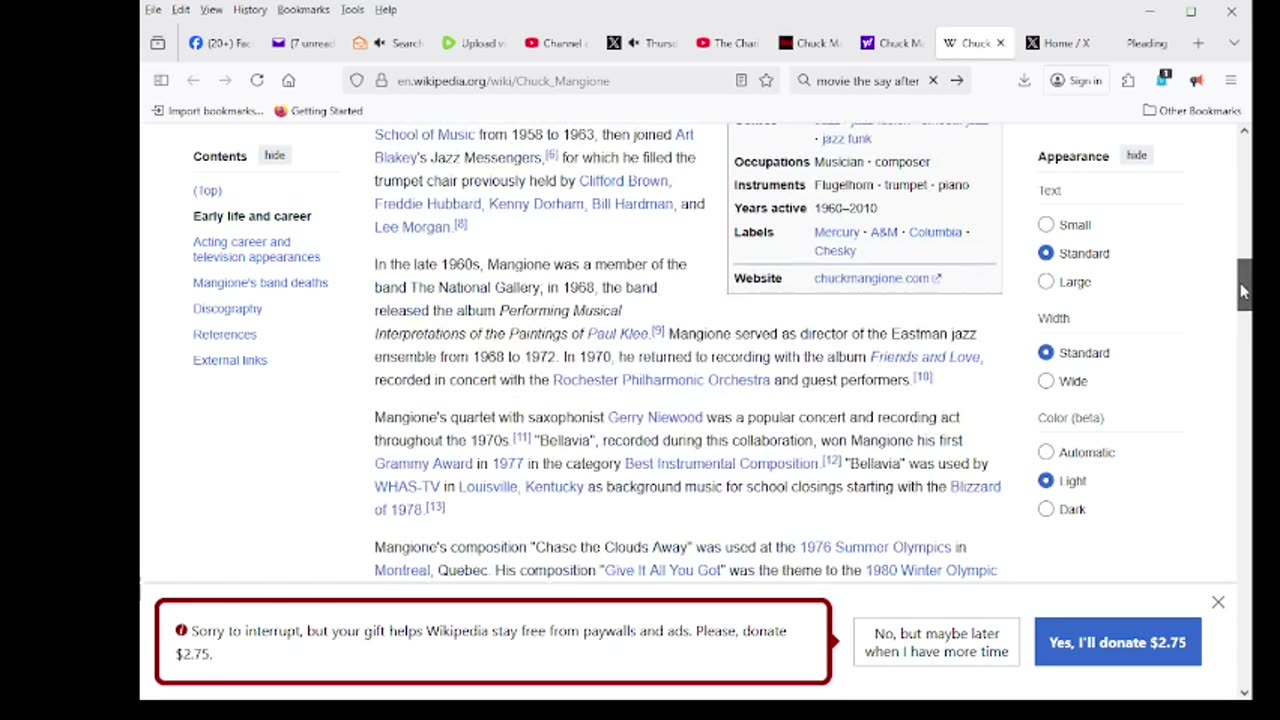
Task: Select Wide page width
Action: [x=1046, y=381]
